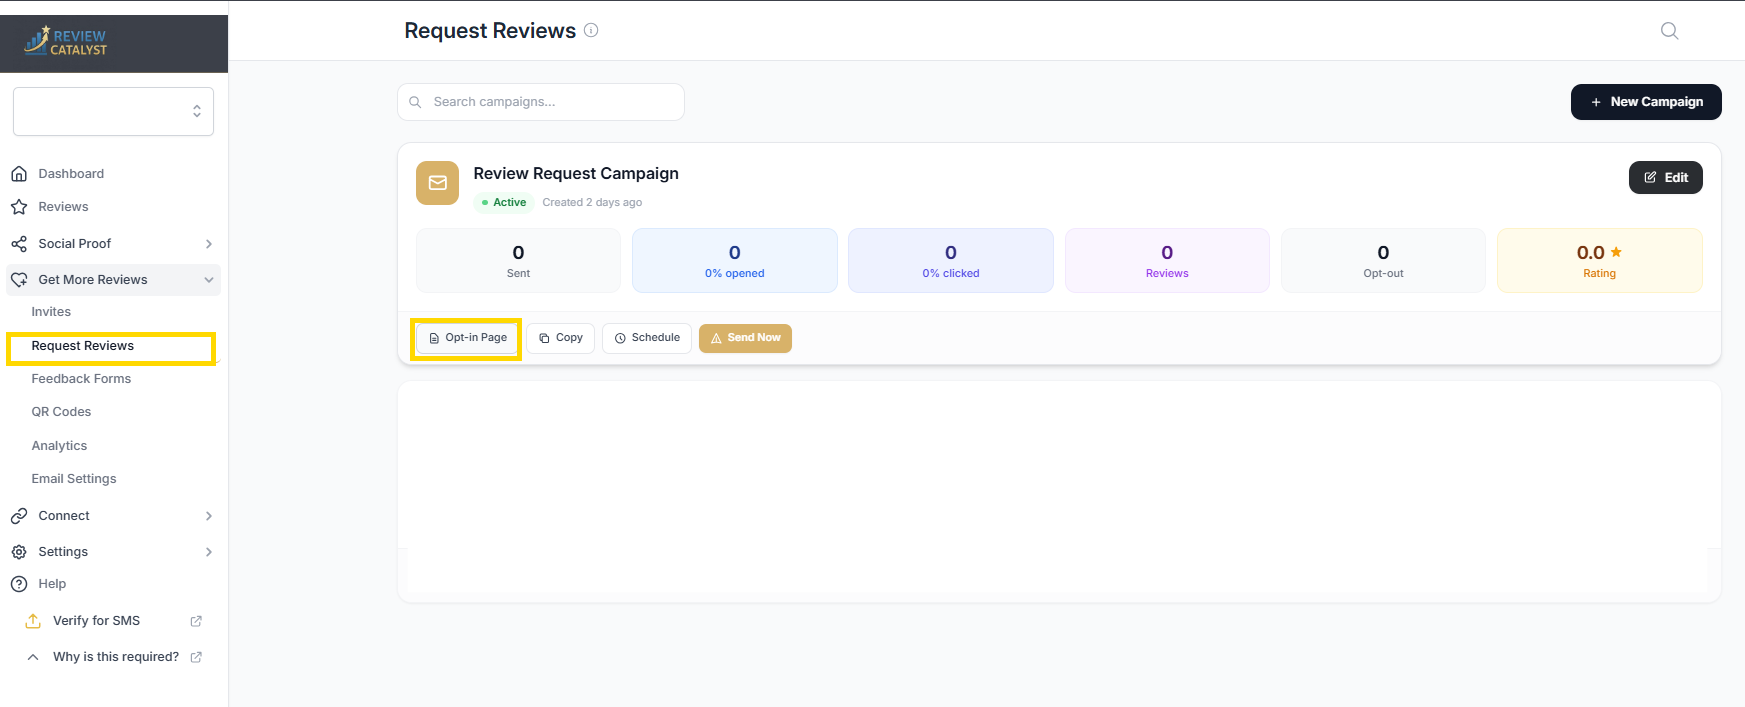Open the account selector dropdown in sidebar

pyautogui.click(x=113, y=111)
